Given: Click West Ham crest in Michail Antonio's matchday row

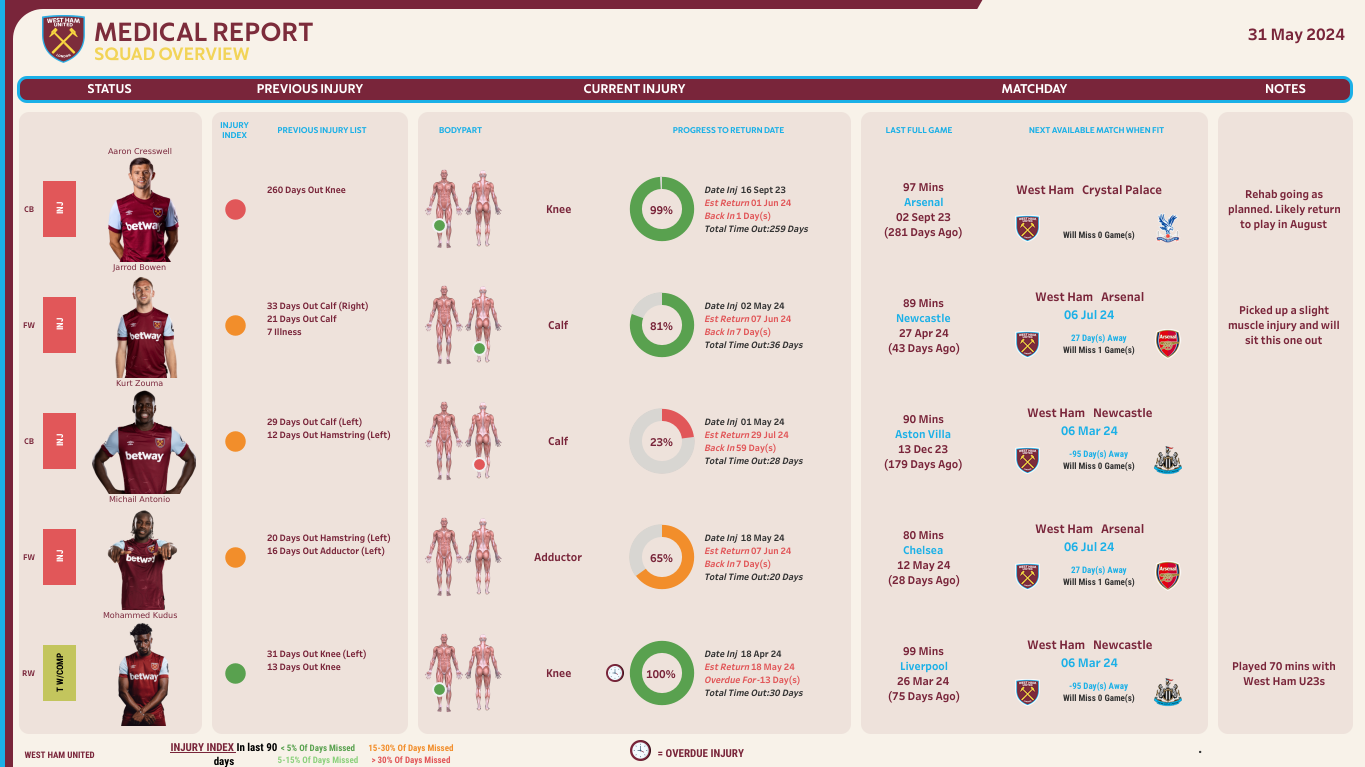Looking at the screenshot, I should 1027,576.
